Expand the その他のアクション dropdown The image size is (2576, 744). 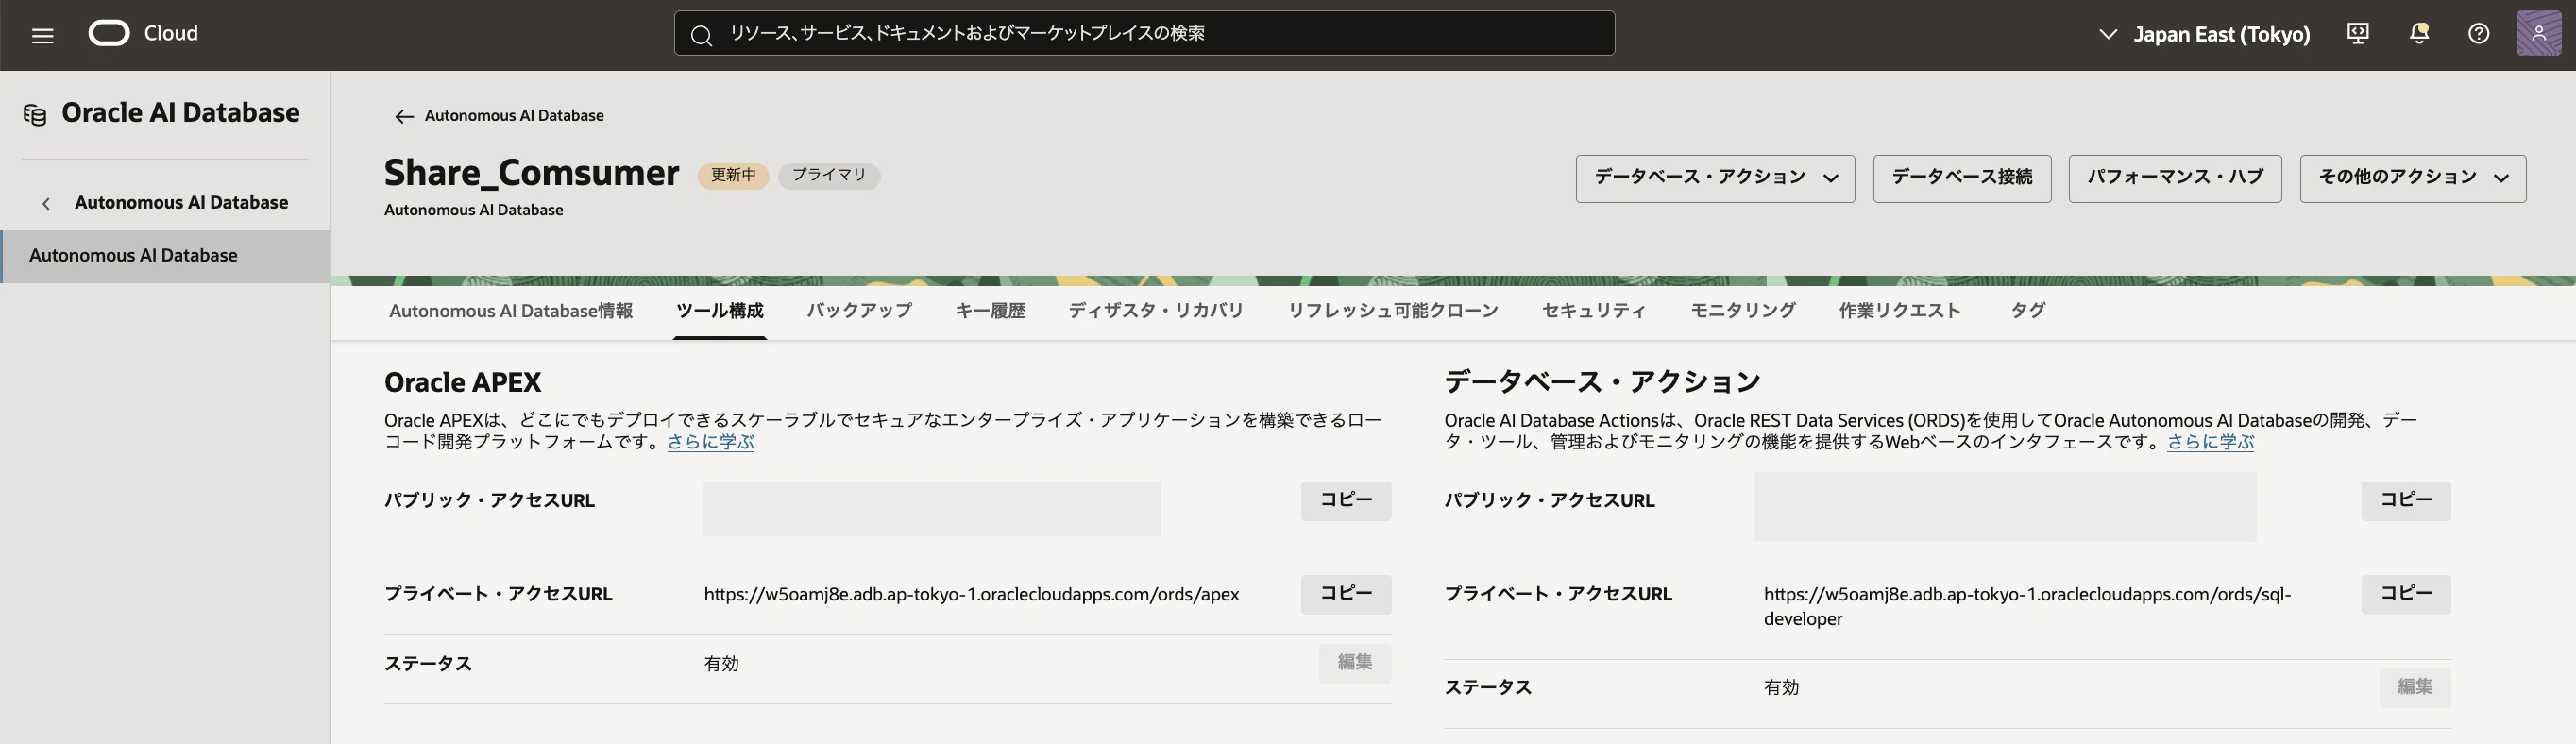click(2412, 178)
